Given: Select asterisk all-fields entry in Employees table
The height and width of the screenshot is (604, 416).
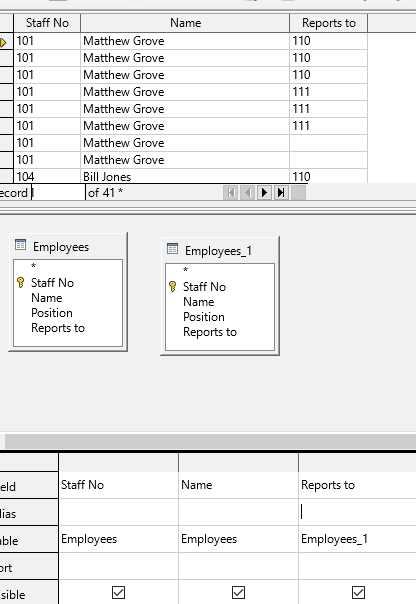Looking at the screenshot, I should coord(34,266).
